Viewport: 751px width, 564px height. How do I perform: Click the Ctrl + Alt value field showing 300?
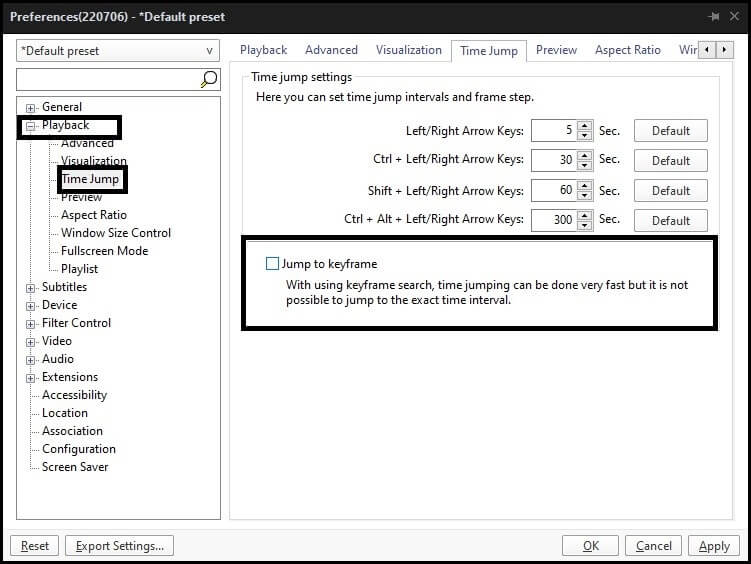click(x=554, y=221)
